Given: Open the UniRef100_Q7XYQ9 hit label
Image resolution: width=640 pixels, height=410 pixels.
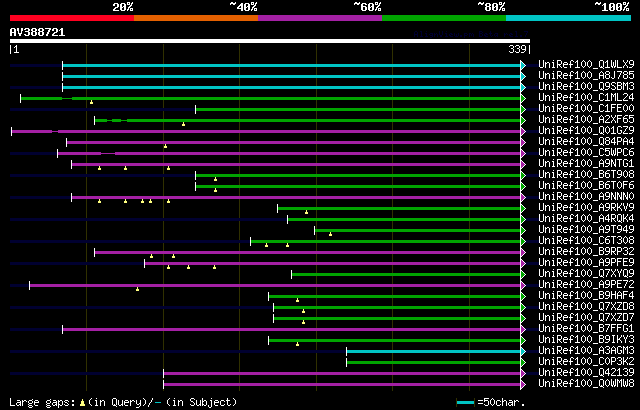Looking at the screenshot, I should [586, 274].
